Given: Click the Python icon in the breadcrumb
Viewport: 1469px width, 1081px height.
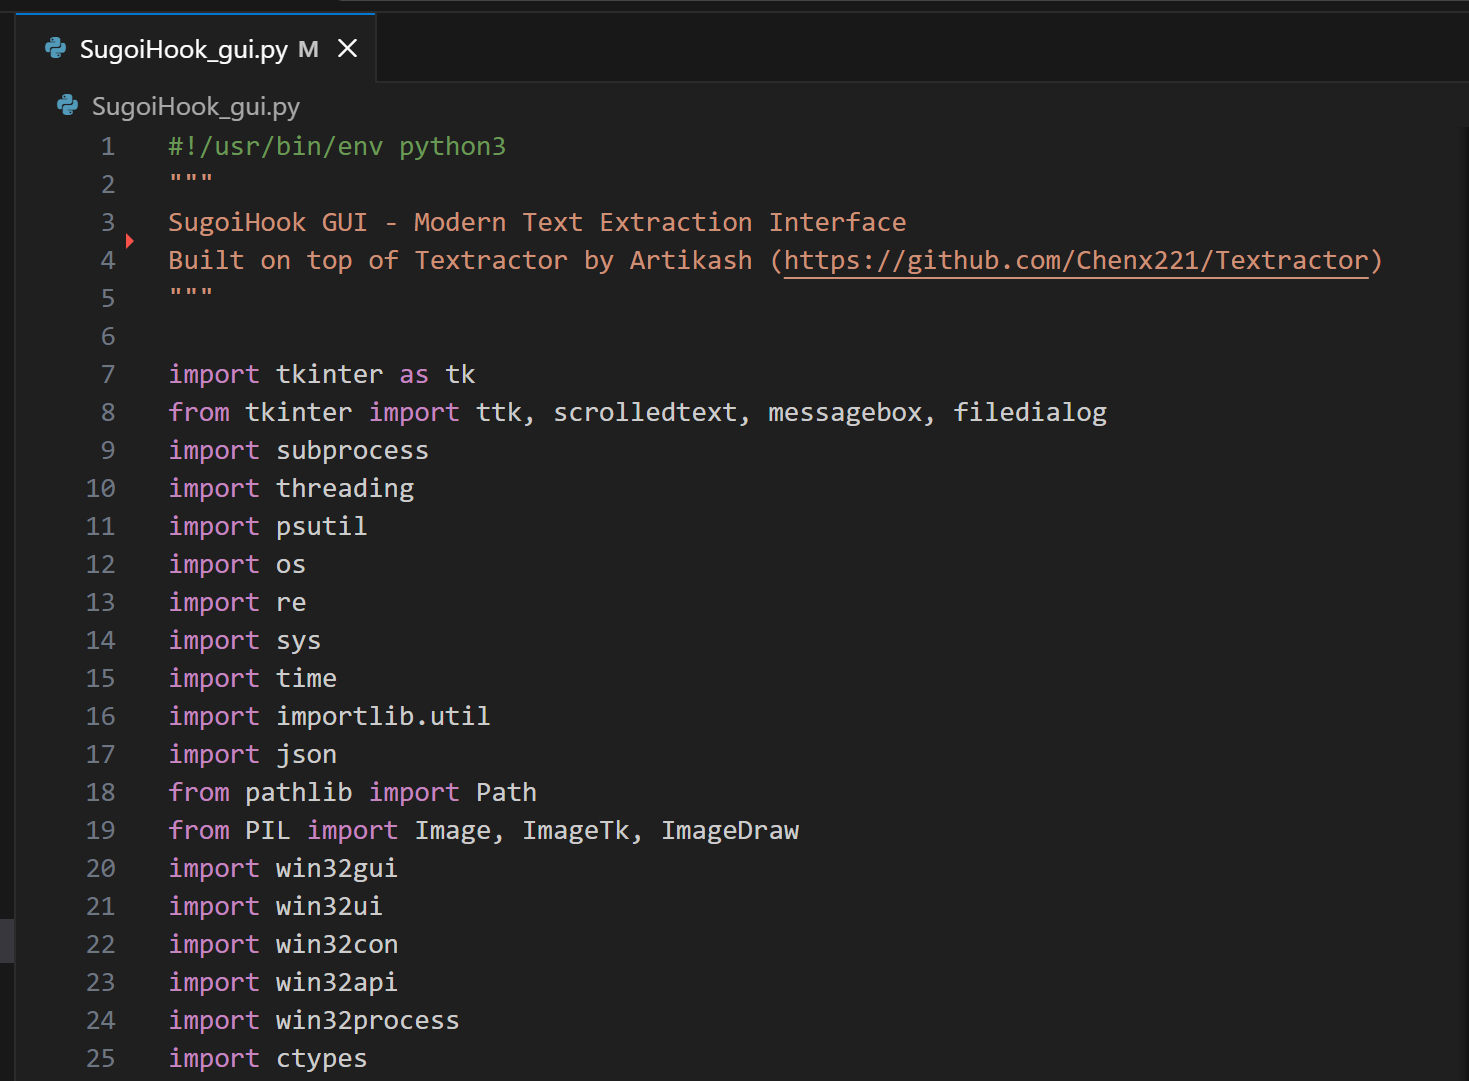Looking at the screenshot, I should click(68, 106).
